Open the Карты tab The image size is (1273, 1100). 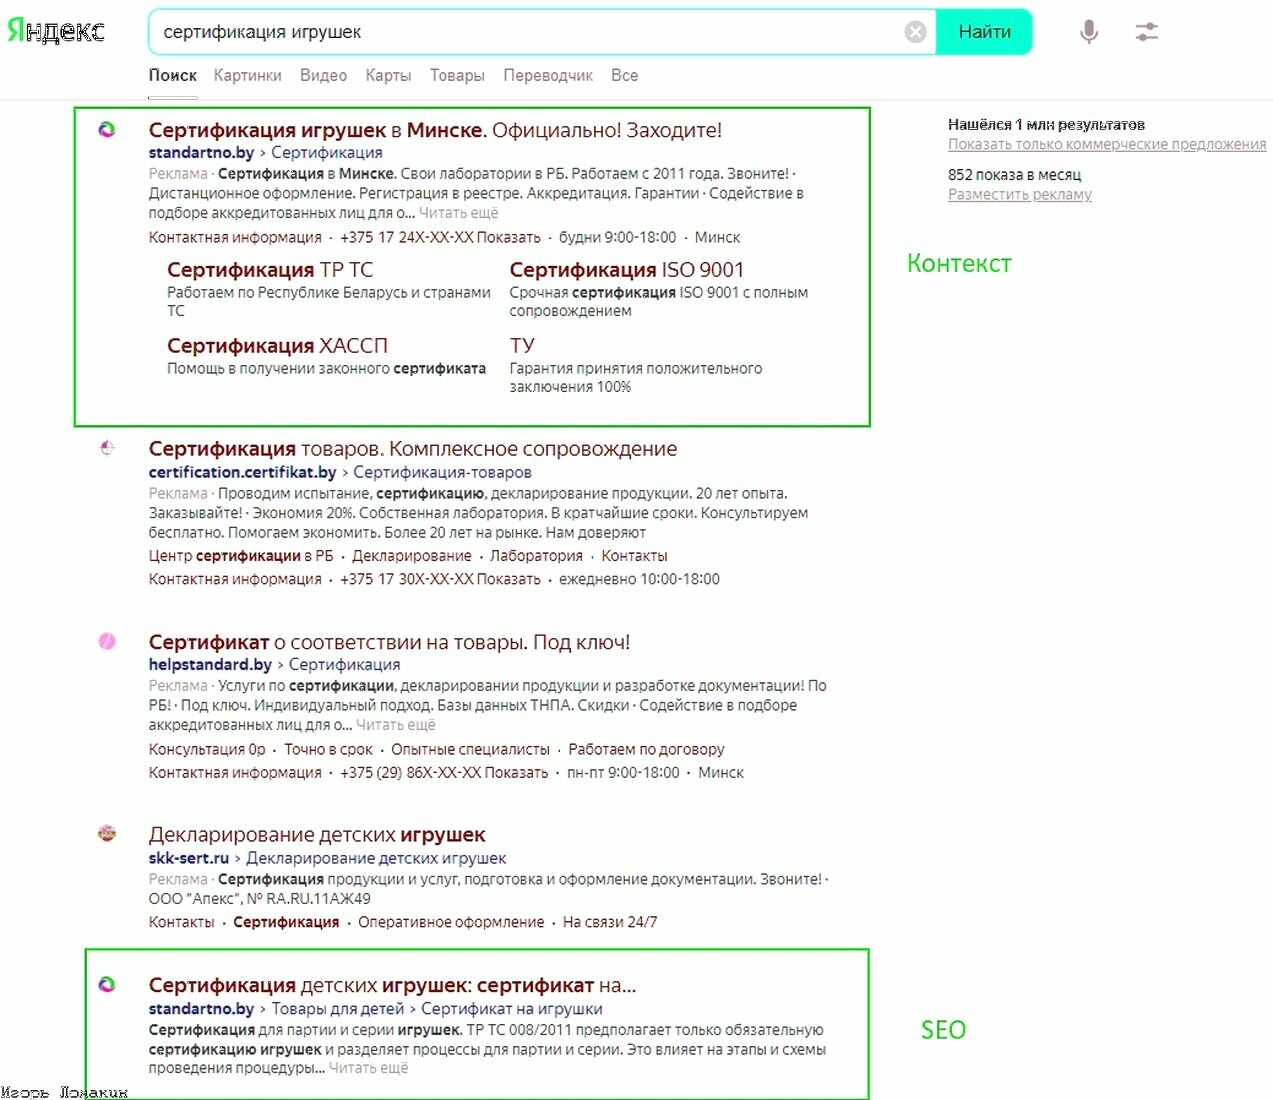tap(388, 75)
